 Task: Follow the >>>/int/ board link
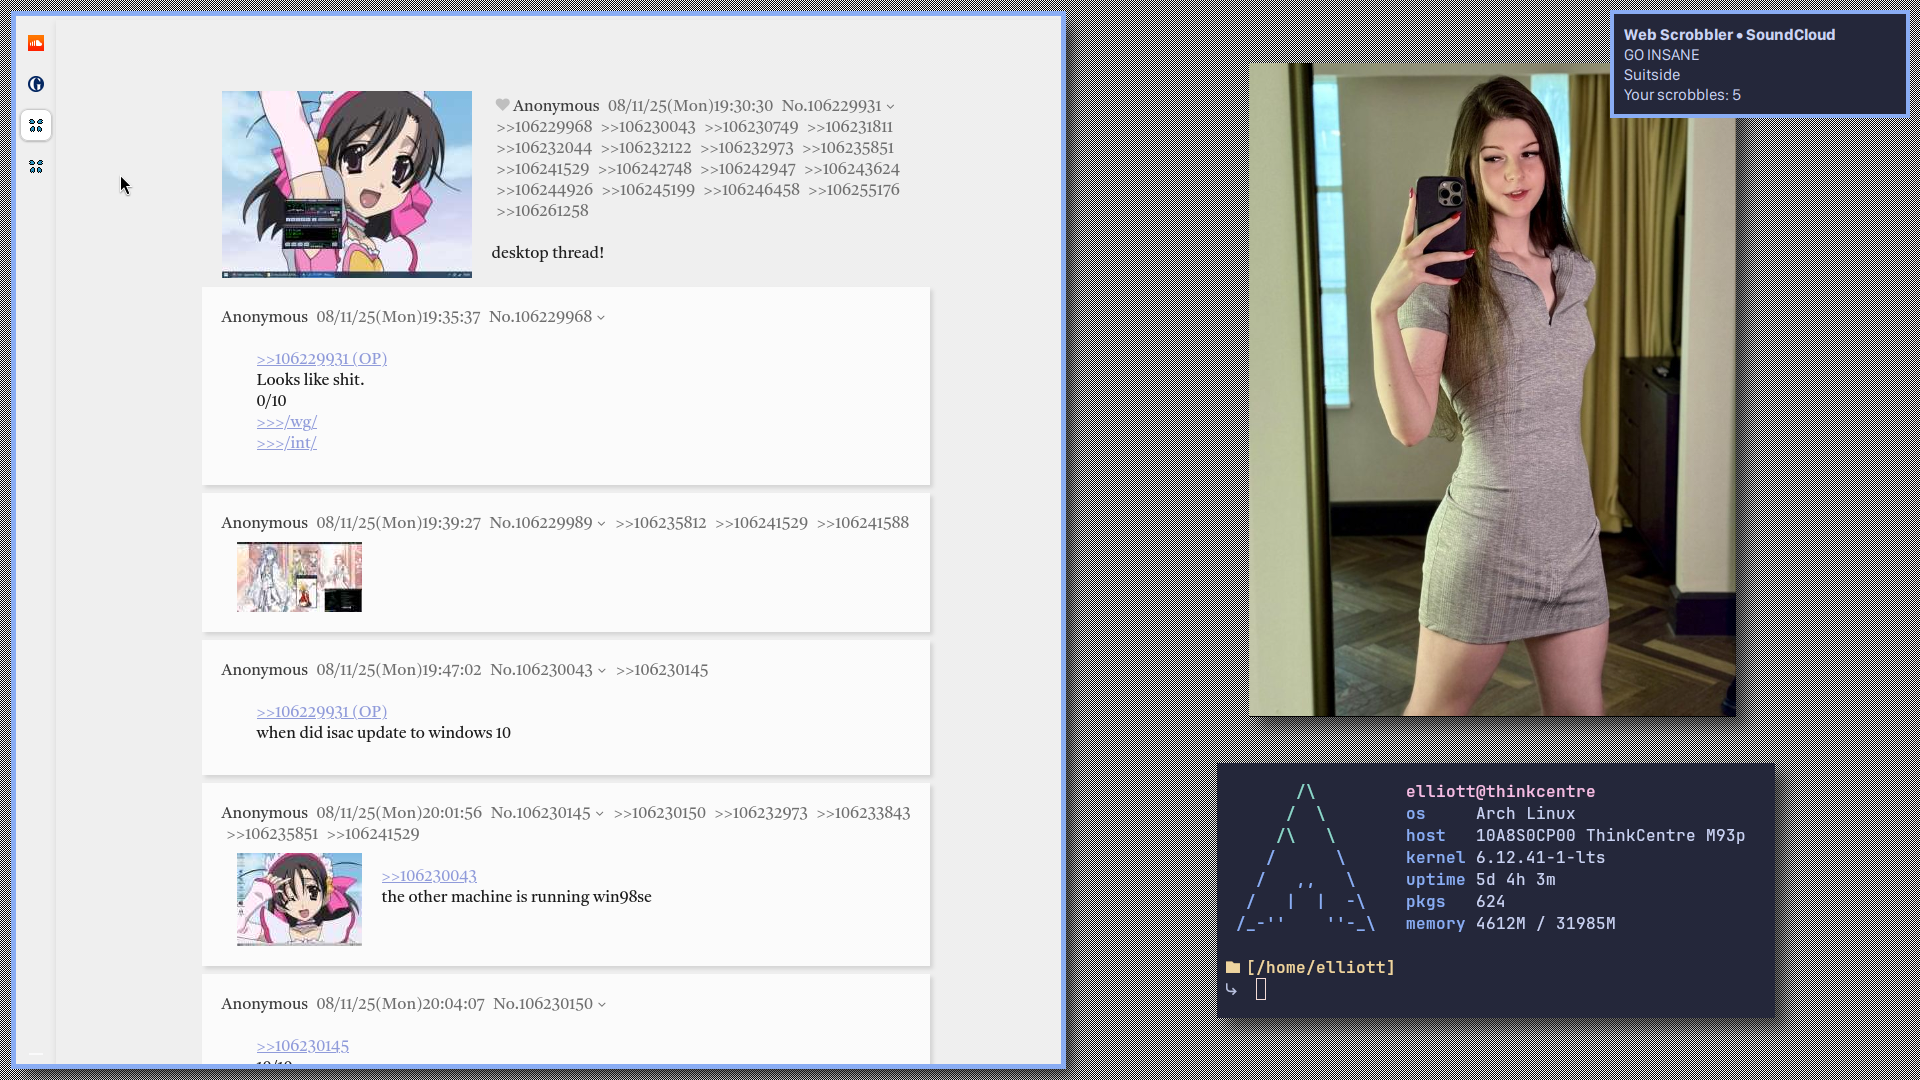[286, 443]
